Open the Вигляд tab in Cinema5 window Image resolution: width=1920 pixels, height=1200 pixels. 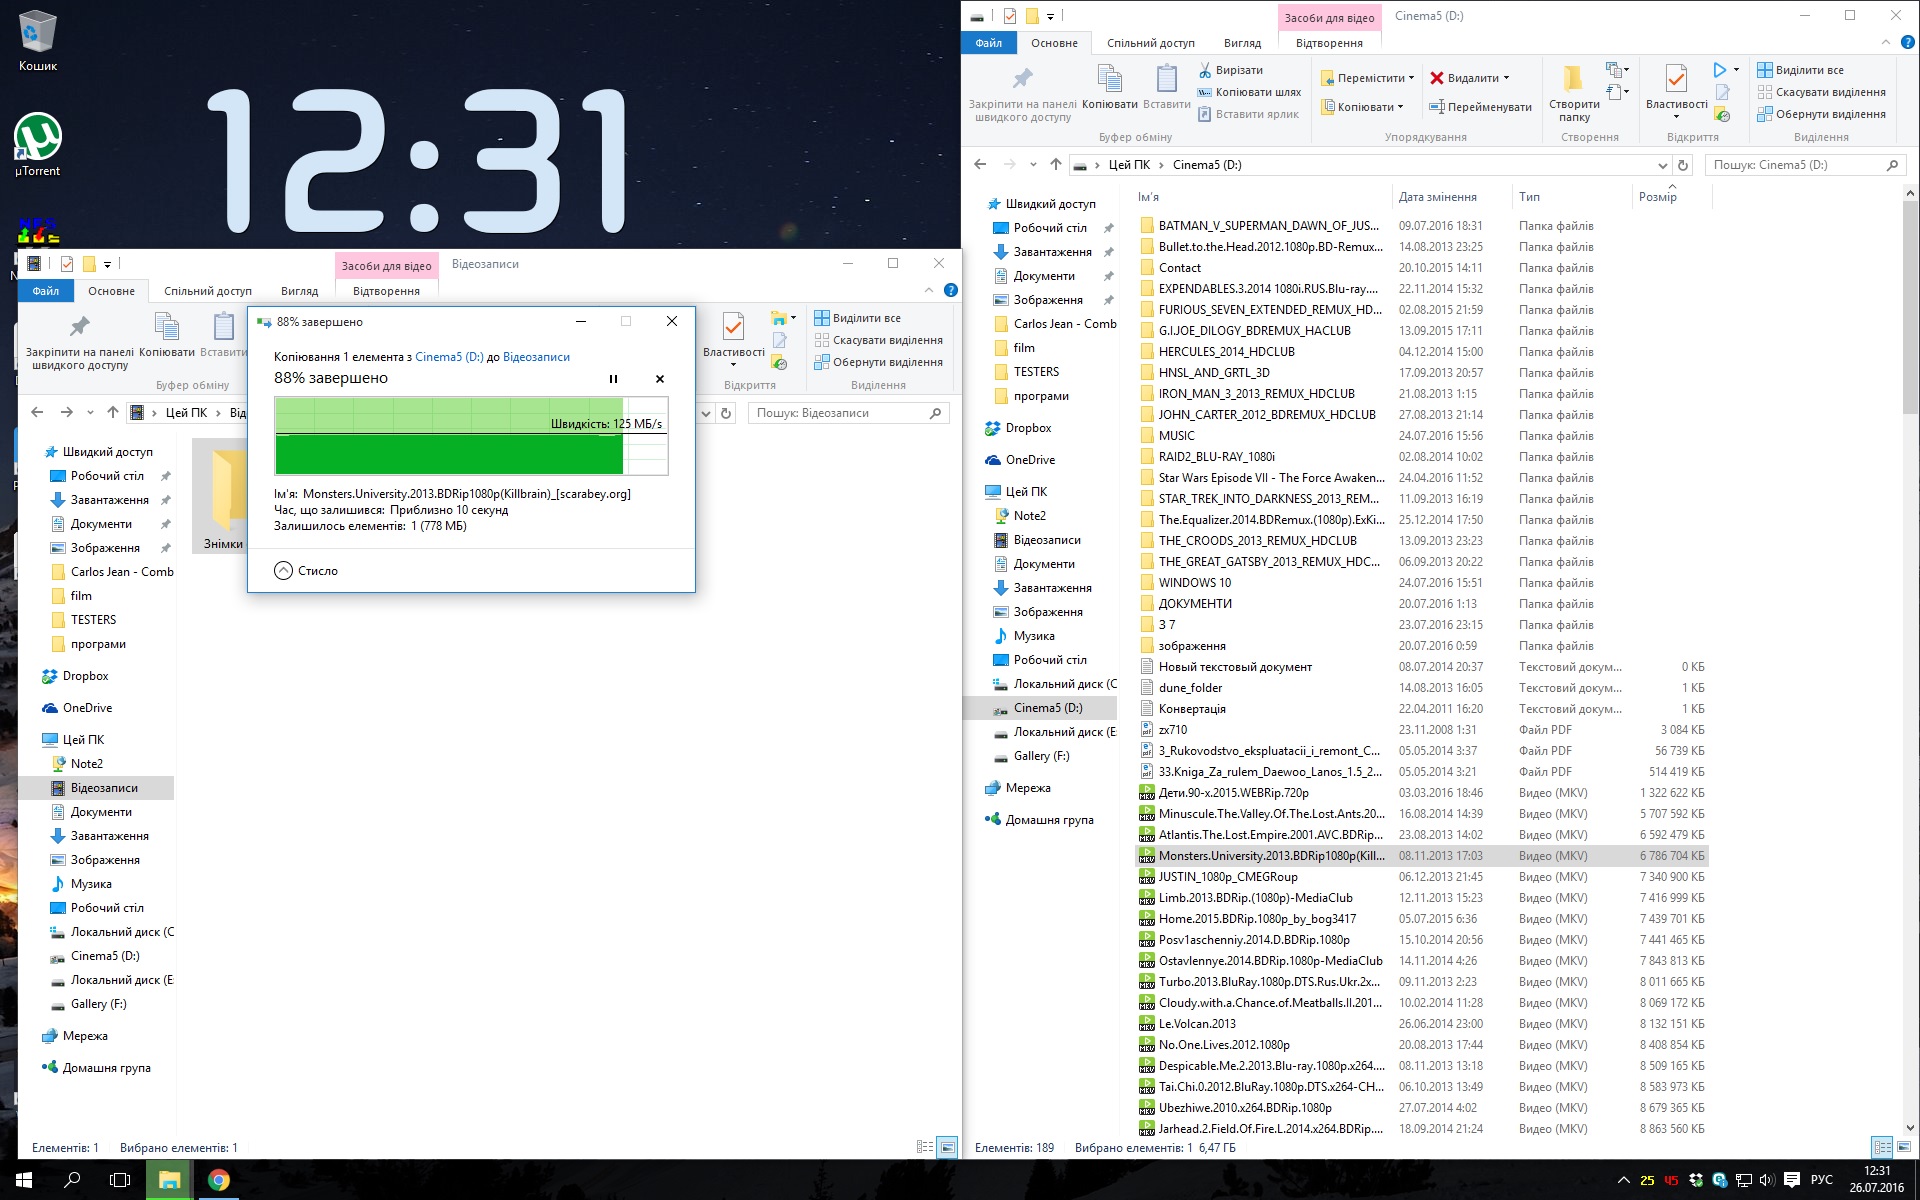(1242, 43)
